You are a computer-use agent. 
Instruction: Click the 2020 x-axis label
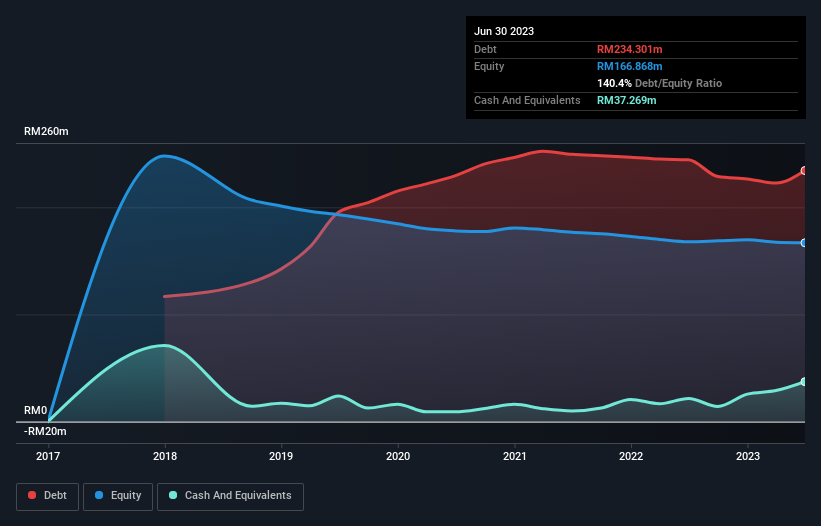398,456
